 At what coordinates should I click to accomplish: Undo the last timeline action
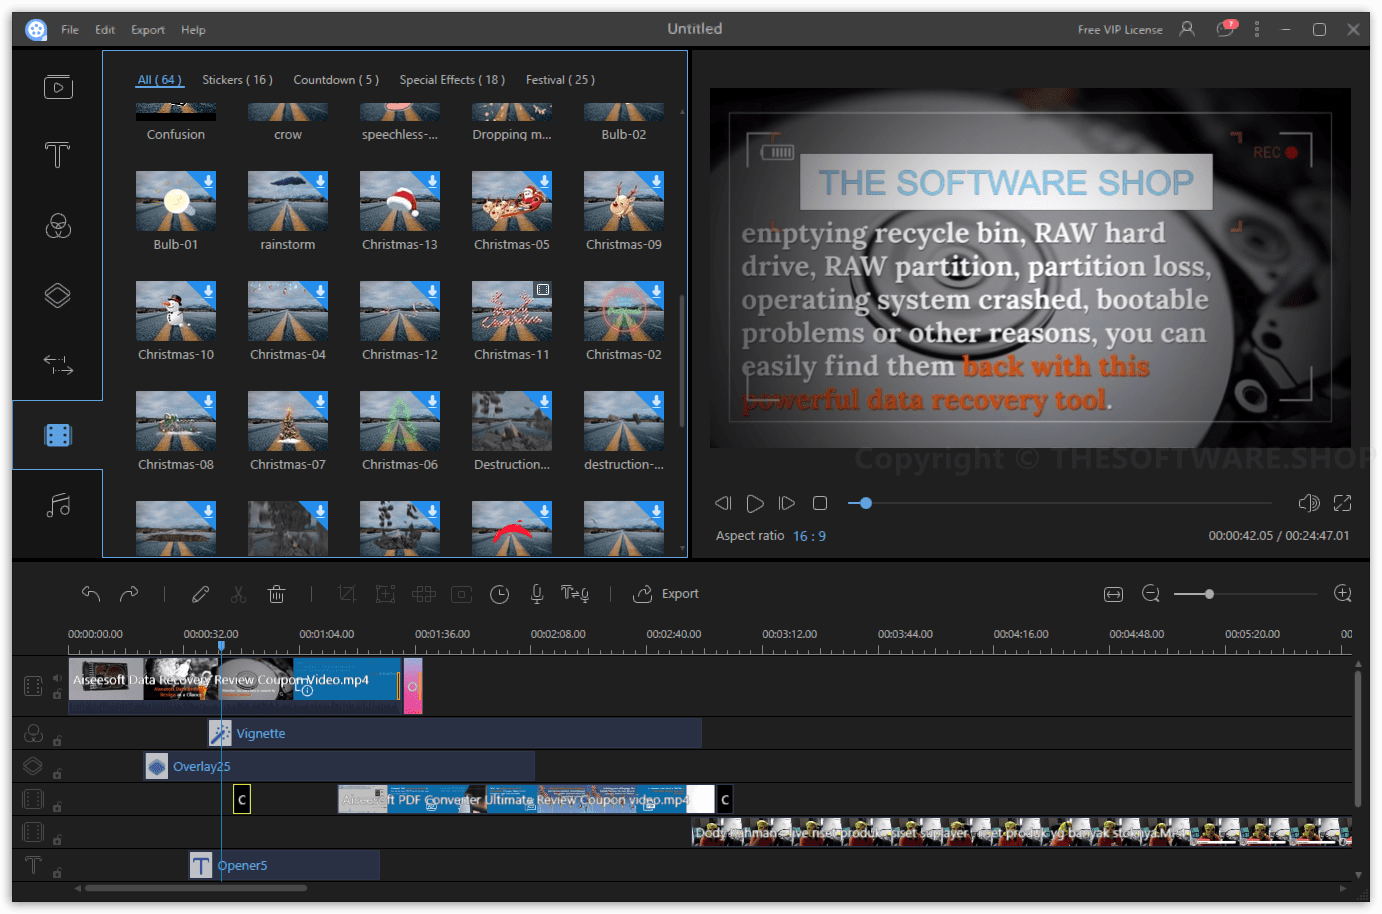pos(91,594)
